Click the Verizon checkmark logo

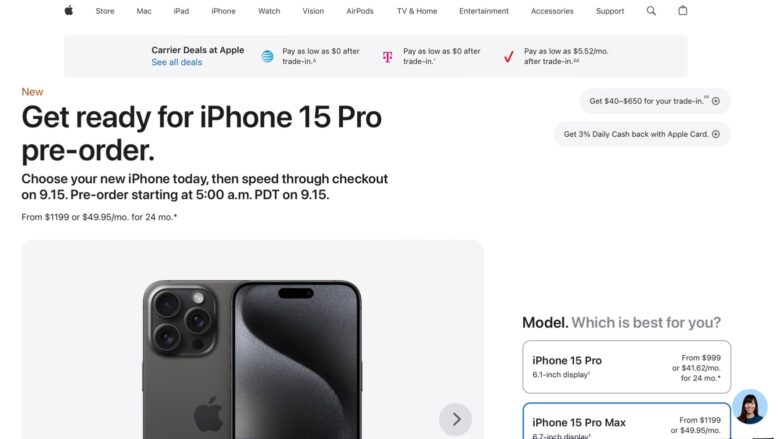(x=508, y=57)
